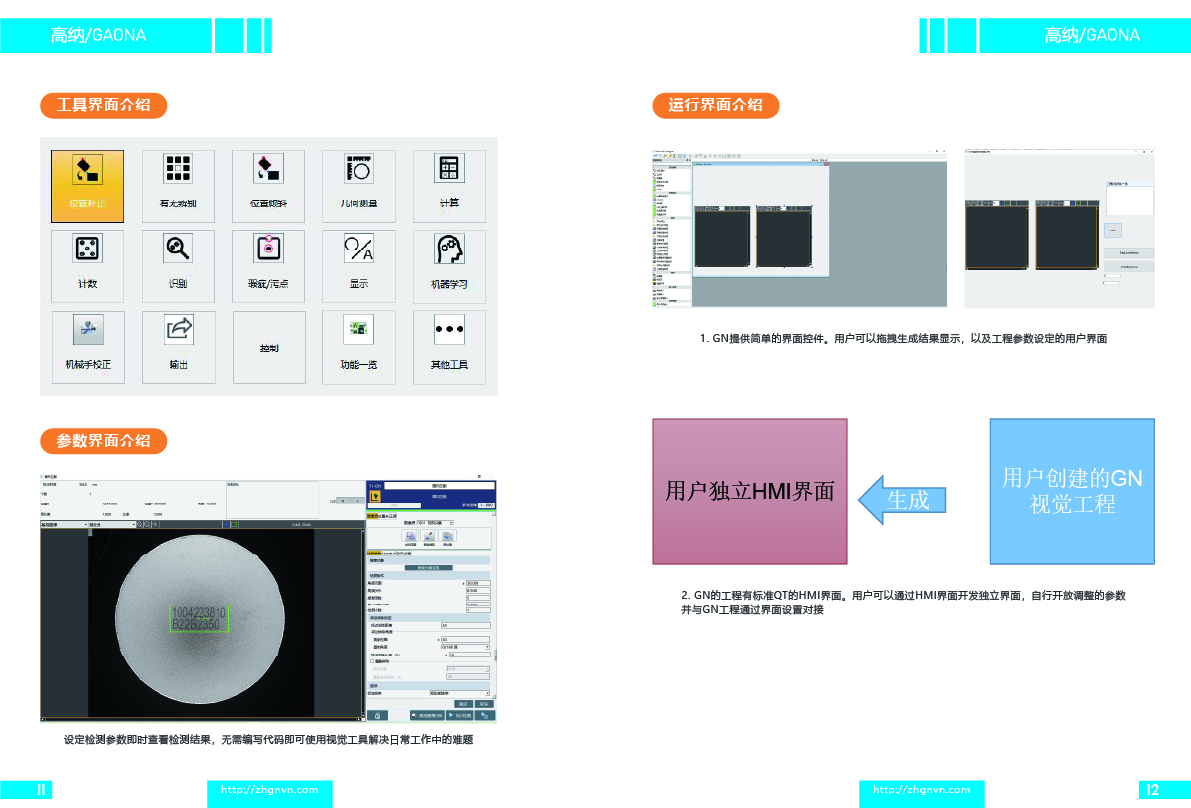Open the 机器学习 tool

[449, 267]
